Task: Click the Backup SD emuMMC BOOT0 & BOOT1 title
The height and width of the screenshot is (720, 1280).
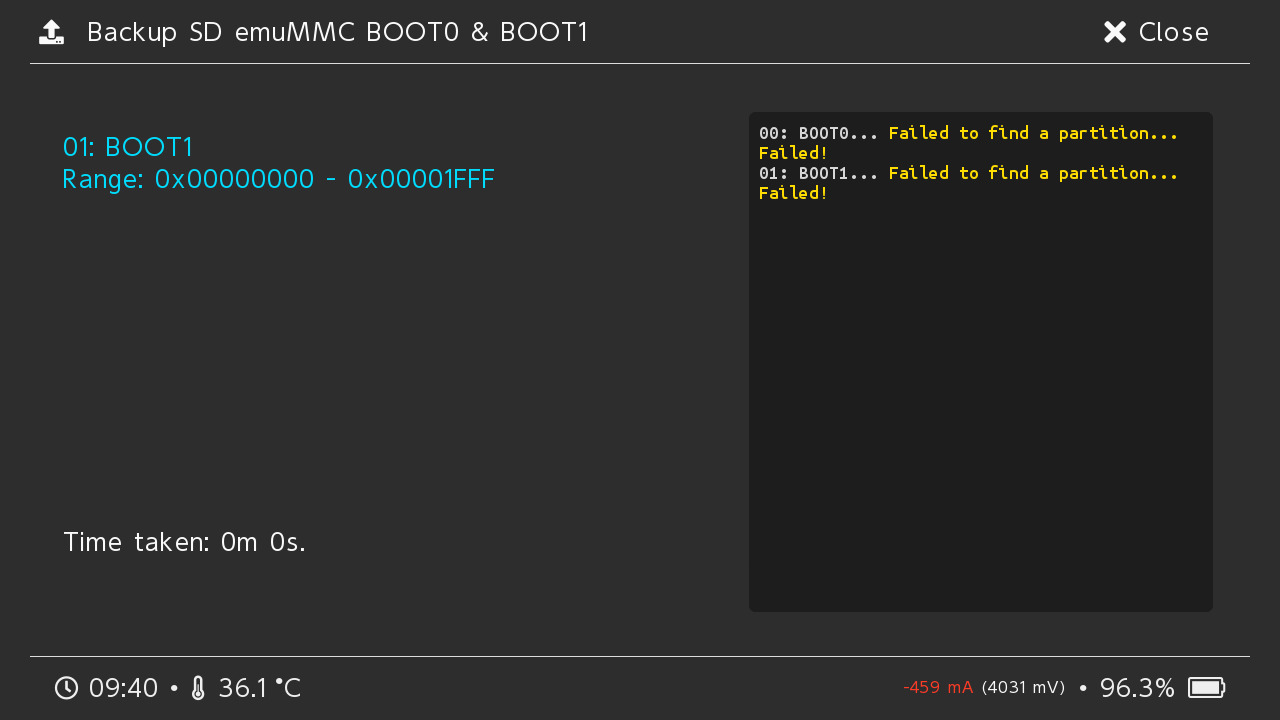Action: [x=335, y=32]
